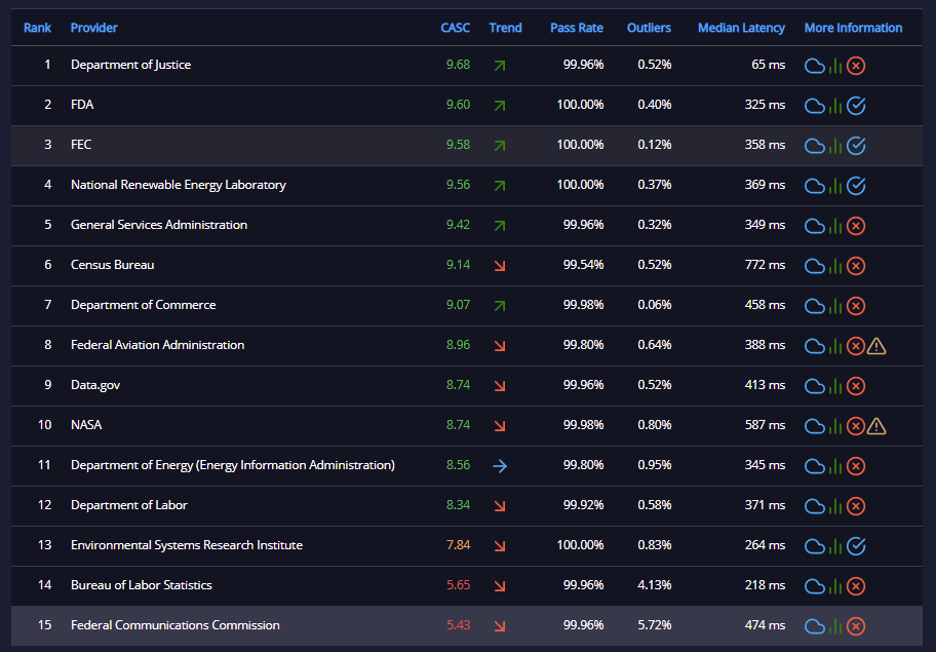
Task: Open bar chart icon for Department of Commerce
Action: click(835, 306)
